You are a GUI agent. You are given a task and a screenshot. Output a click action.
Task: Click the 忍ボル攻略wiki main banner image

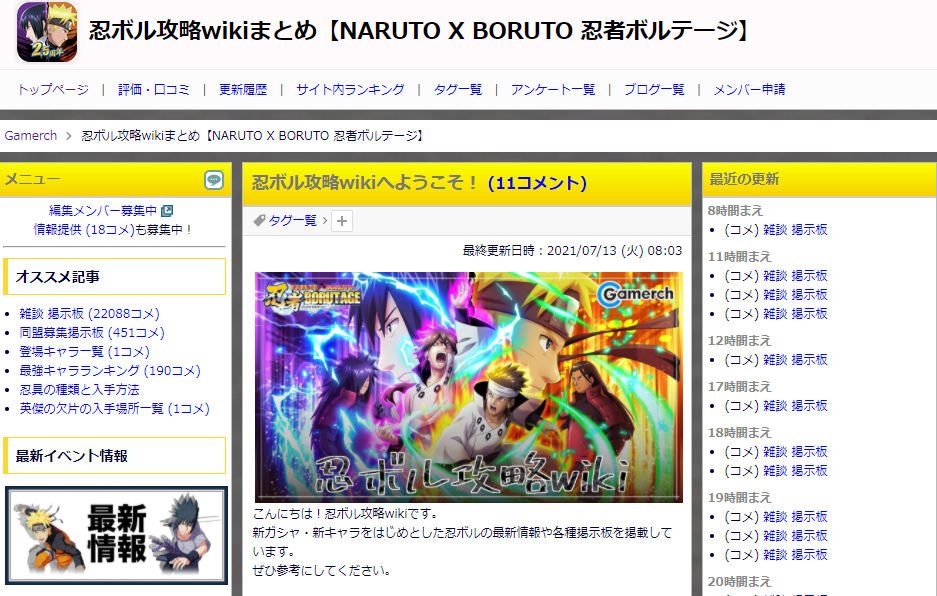(x=468, y=387)
